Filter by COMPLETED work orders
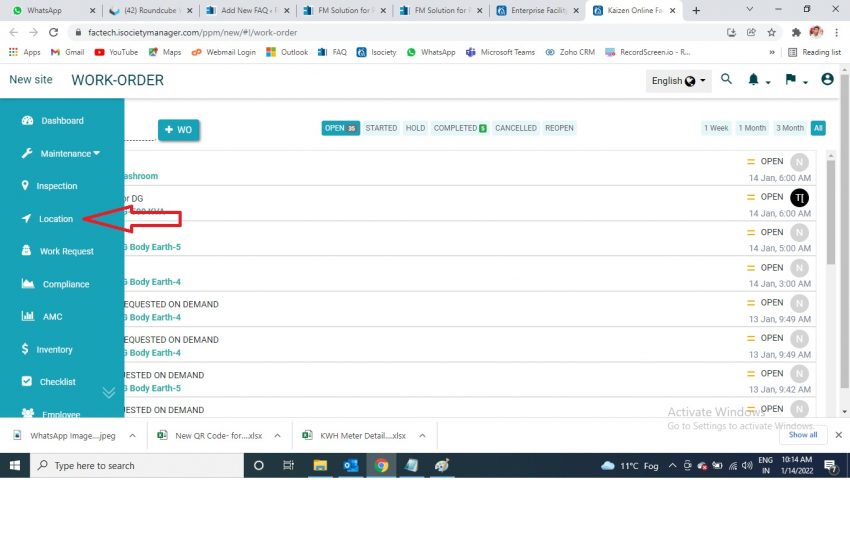The height and width of the screenshot is (558, 850). click(460, 128)
